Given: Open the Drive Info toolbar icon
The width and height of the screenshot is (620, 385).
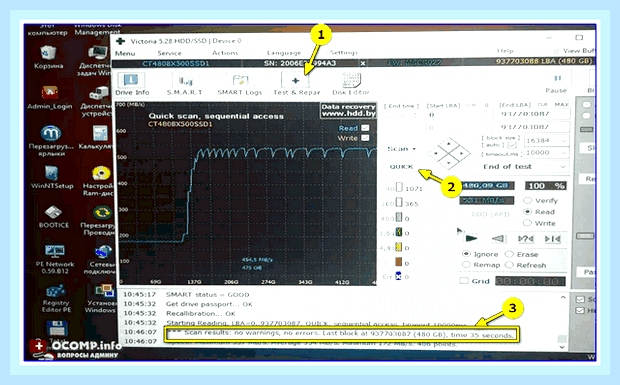Looking at the screenshot, I should tap(132, 85).
